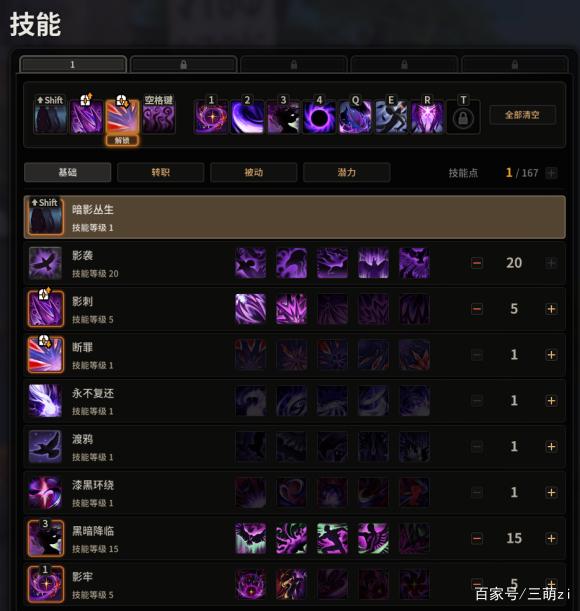Select the 暗影丛生 skill row
580x611 pixels.
pos(295,217)
